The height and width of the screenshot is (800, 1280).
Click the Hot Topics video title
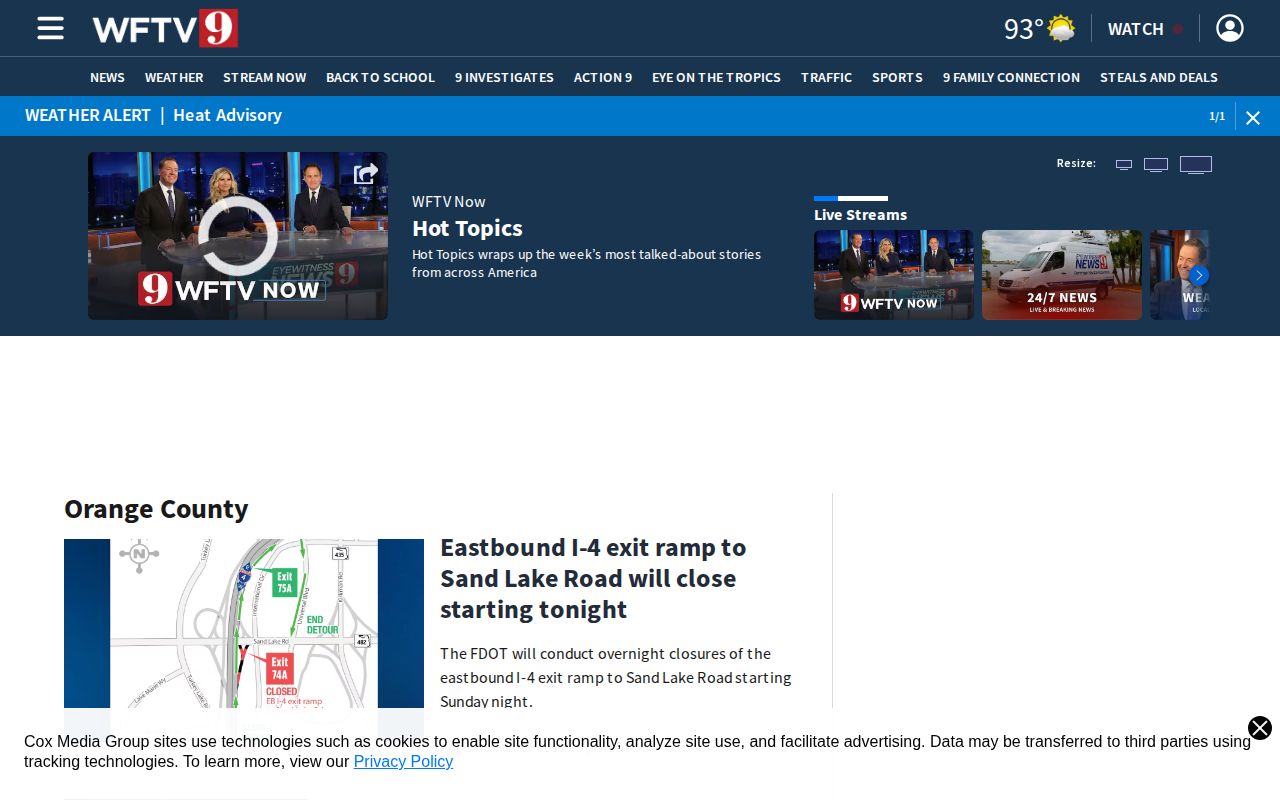pyautogui.click(x=467, y=228)
